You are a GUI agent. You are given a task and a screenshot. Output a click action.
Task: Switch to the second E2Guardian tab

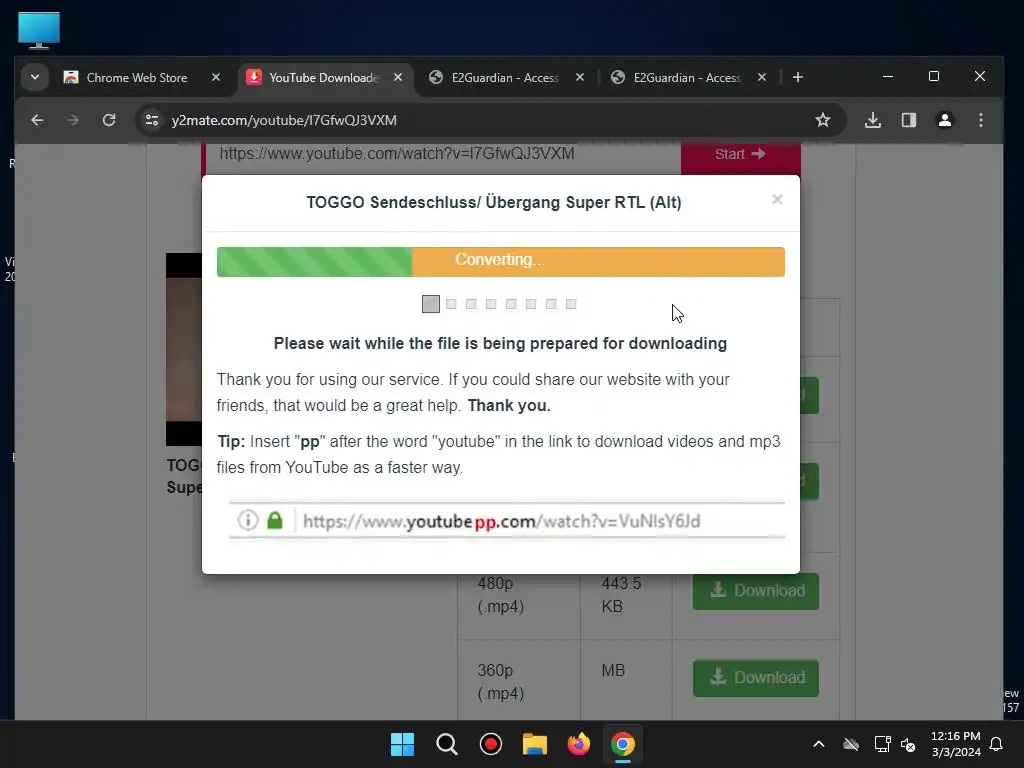pos(688,78)
